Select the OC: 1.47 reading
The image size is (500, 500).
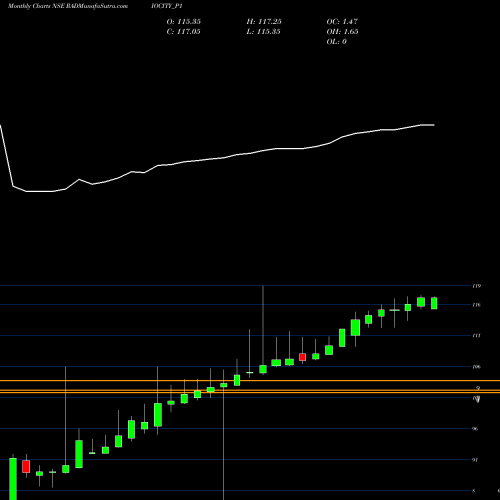[x=342, y=21]
